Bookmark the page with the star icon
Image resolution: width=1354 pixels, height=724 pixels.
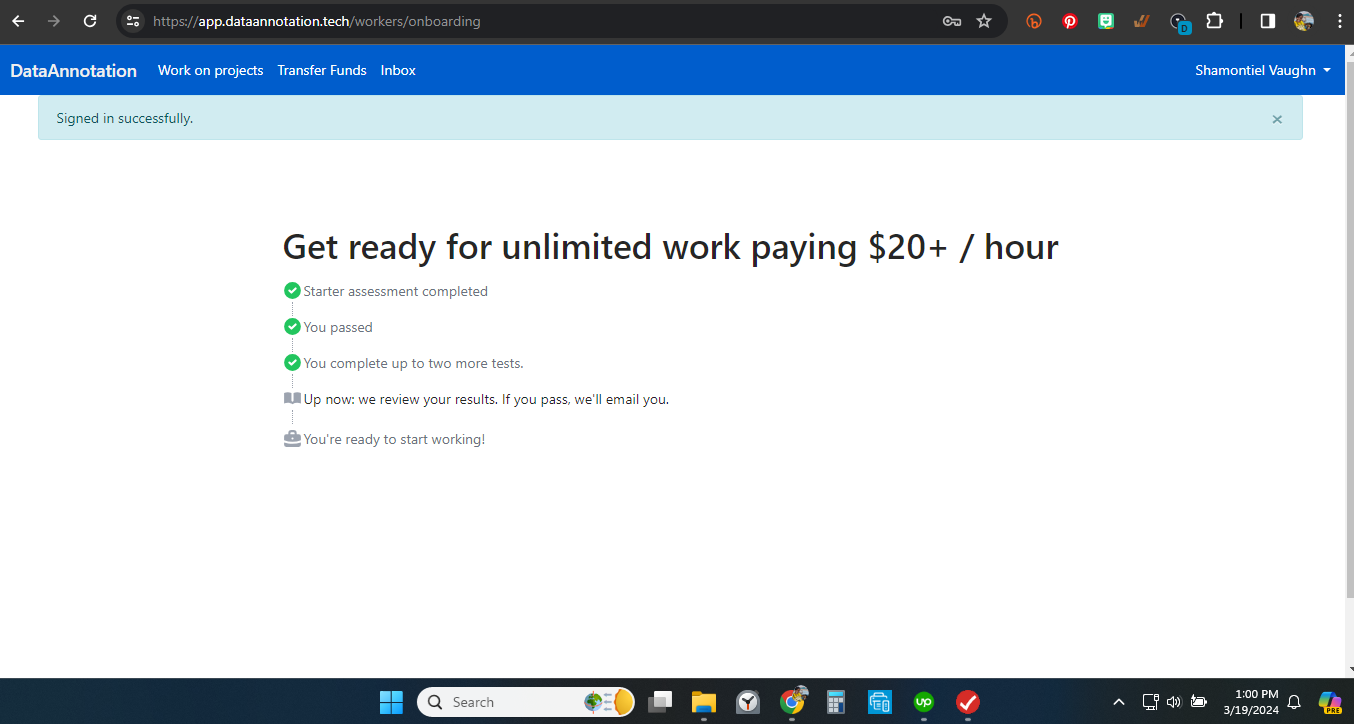(x=983, y=20)
